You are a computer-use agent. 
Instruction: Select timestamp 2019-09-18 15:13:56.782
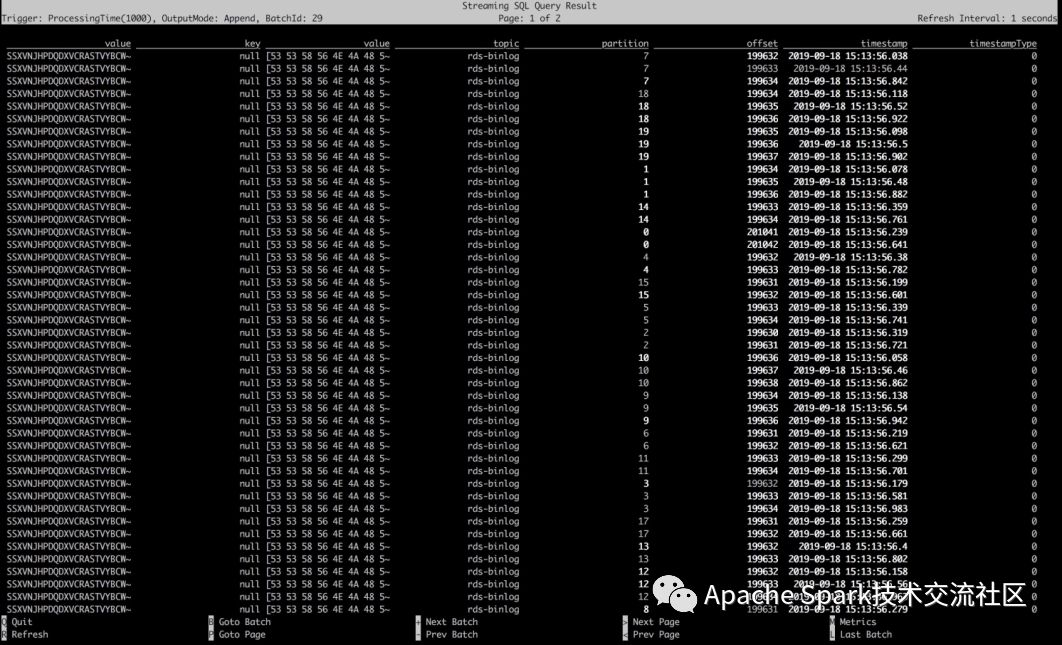tap(848, 270)
